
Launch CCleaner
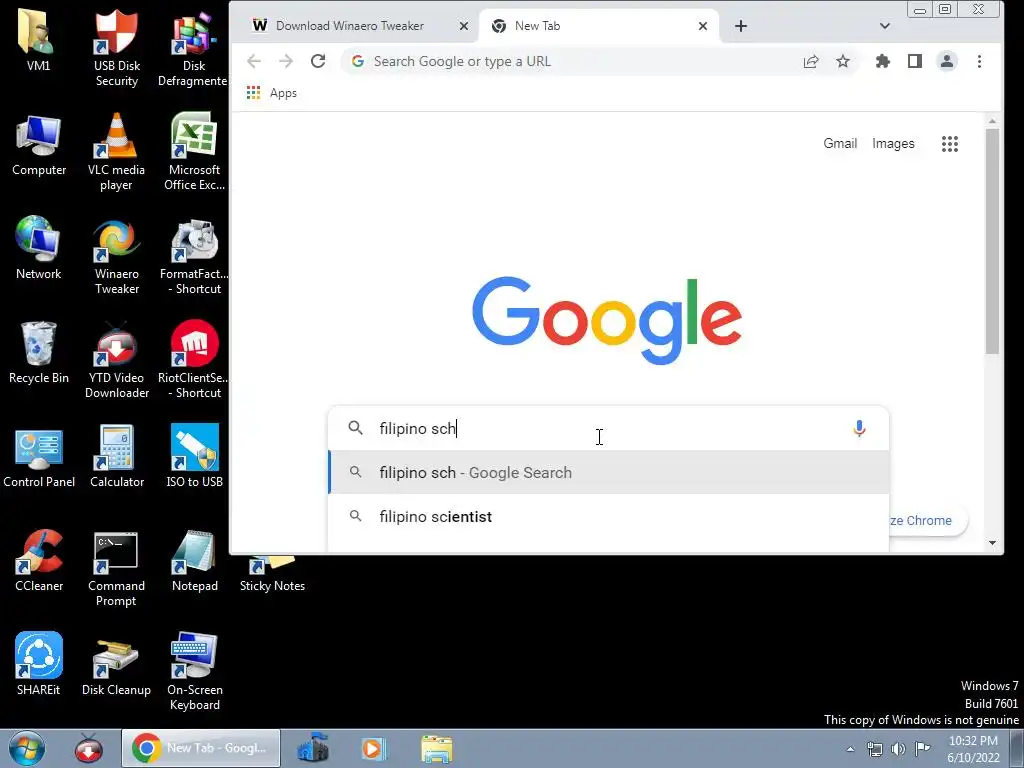pos(39,561)
